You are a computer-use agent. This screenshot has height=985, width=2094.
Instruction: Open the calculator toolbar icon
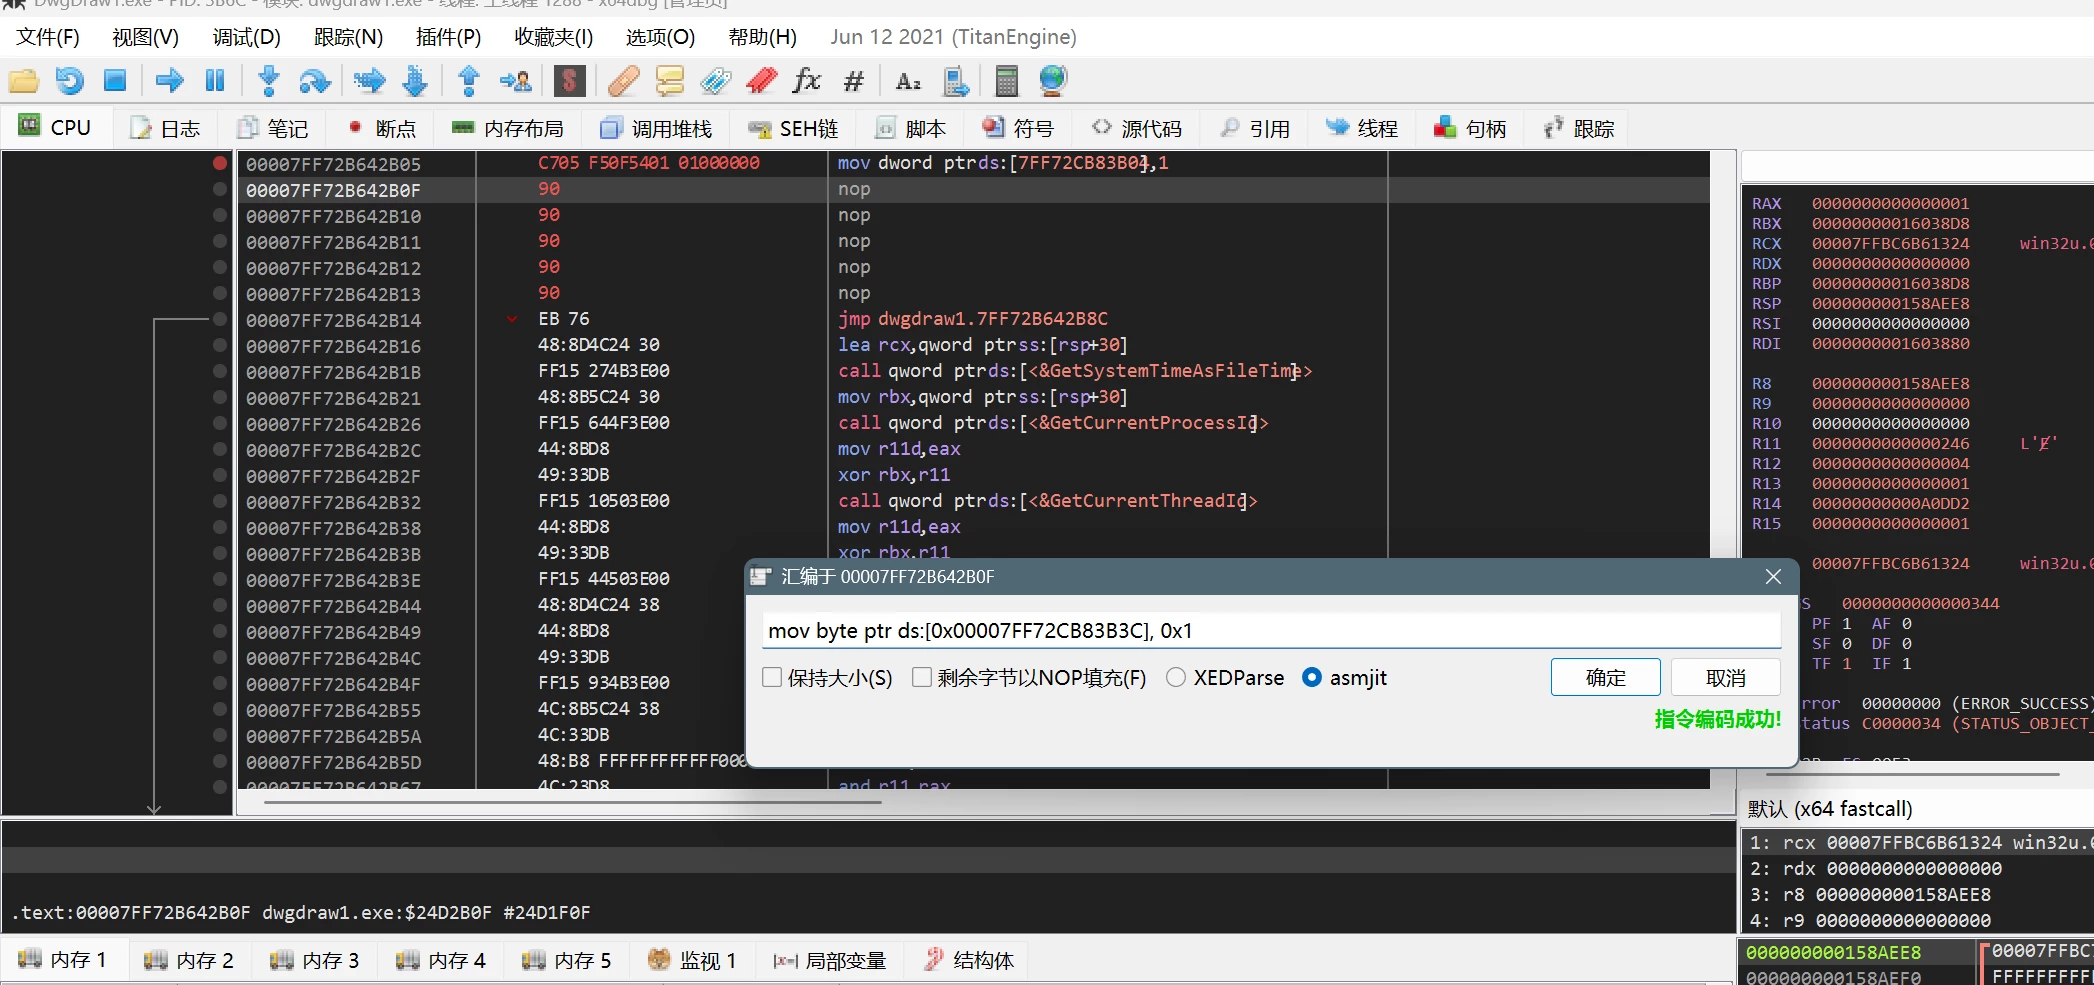(1006, 81)
